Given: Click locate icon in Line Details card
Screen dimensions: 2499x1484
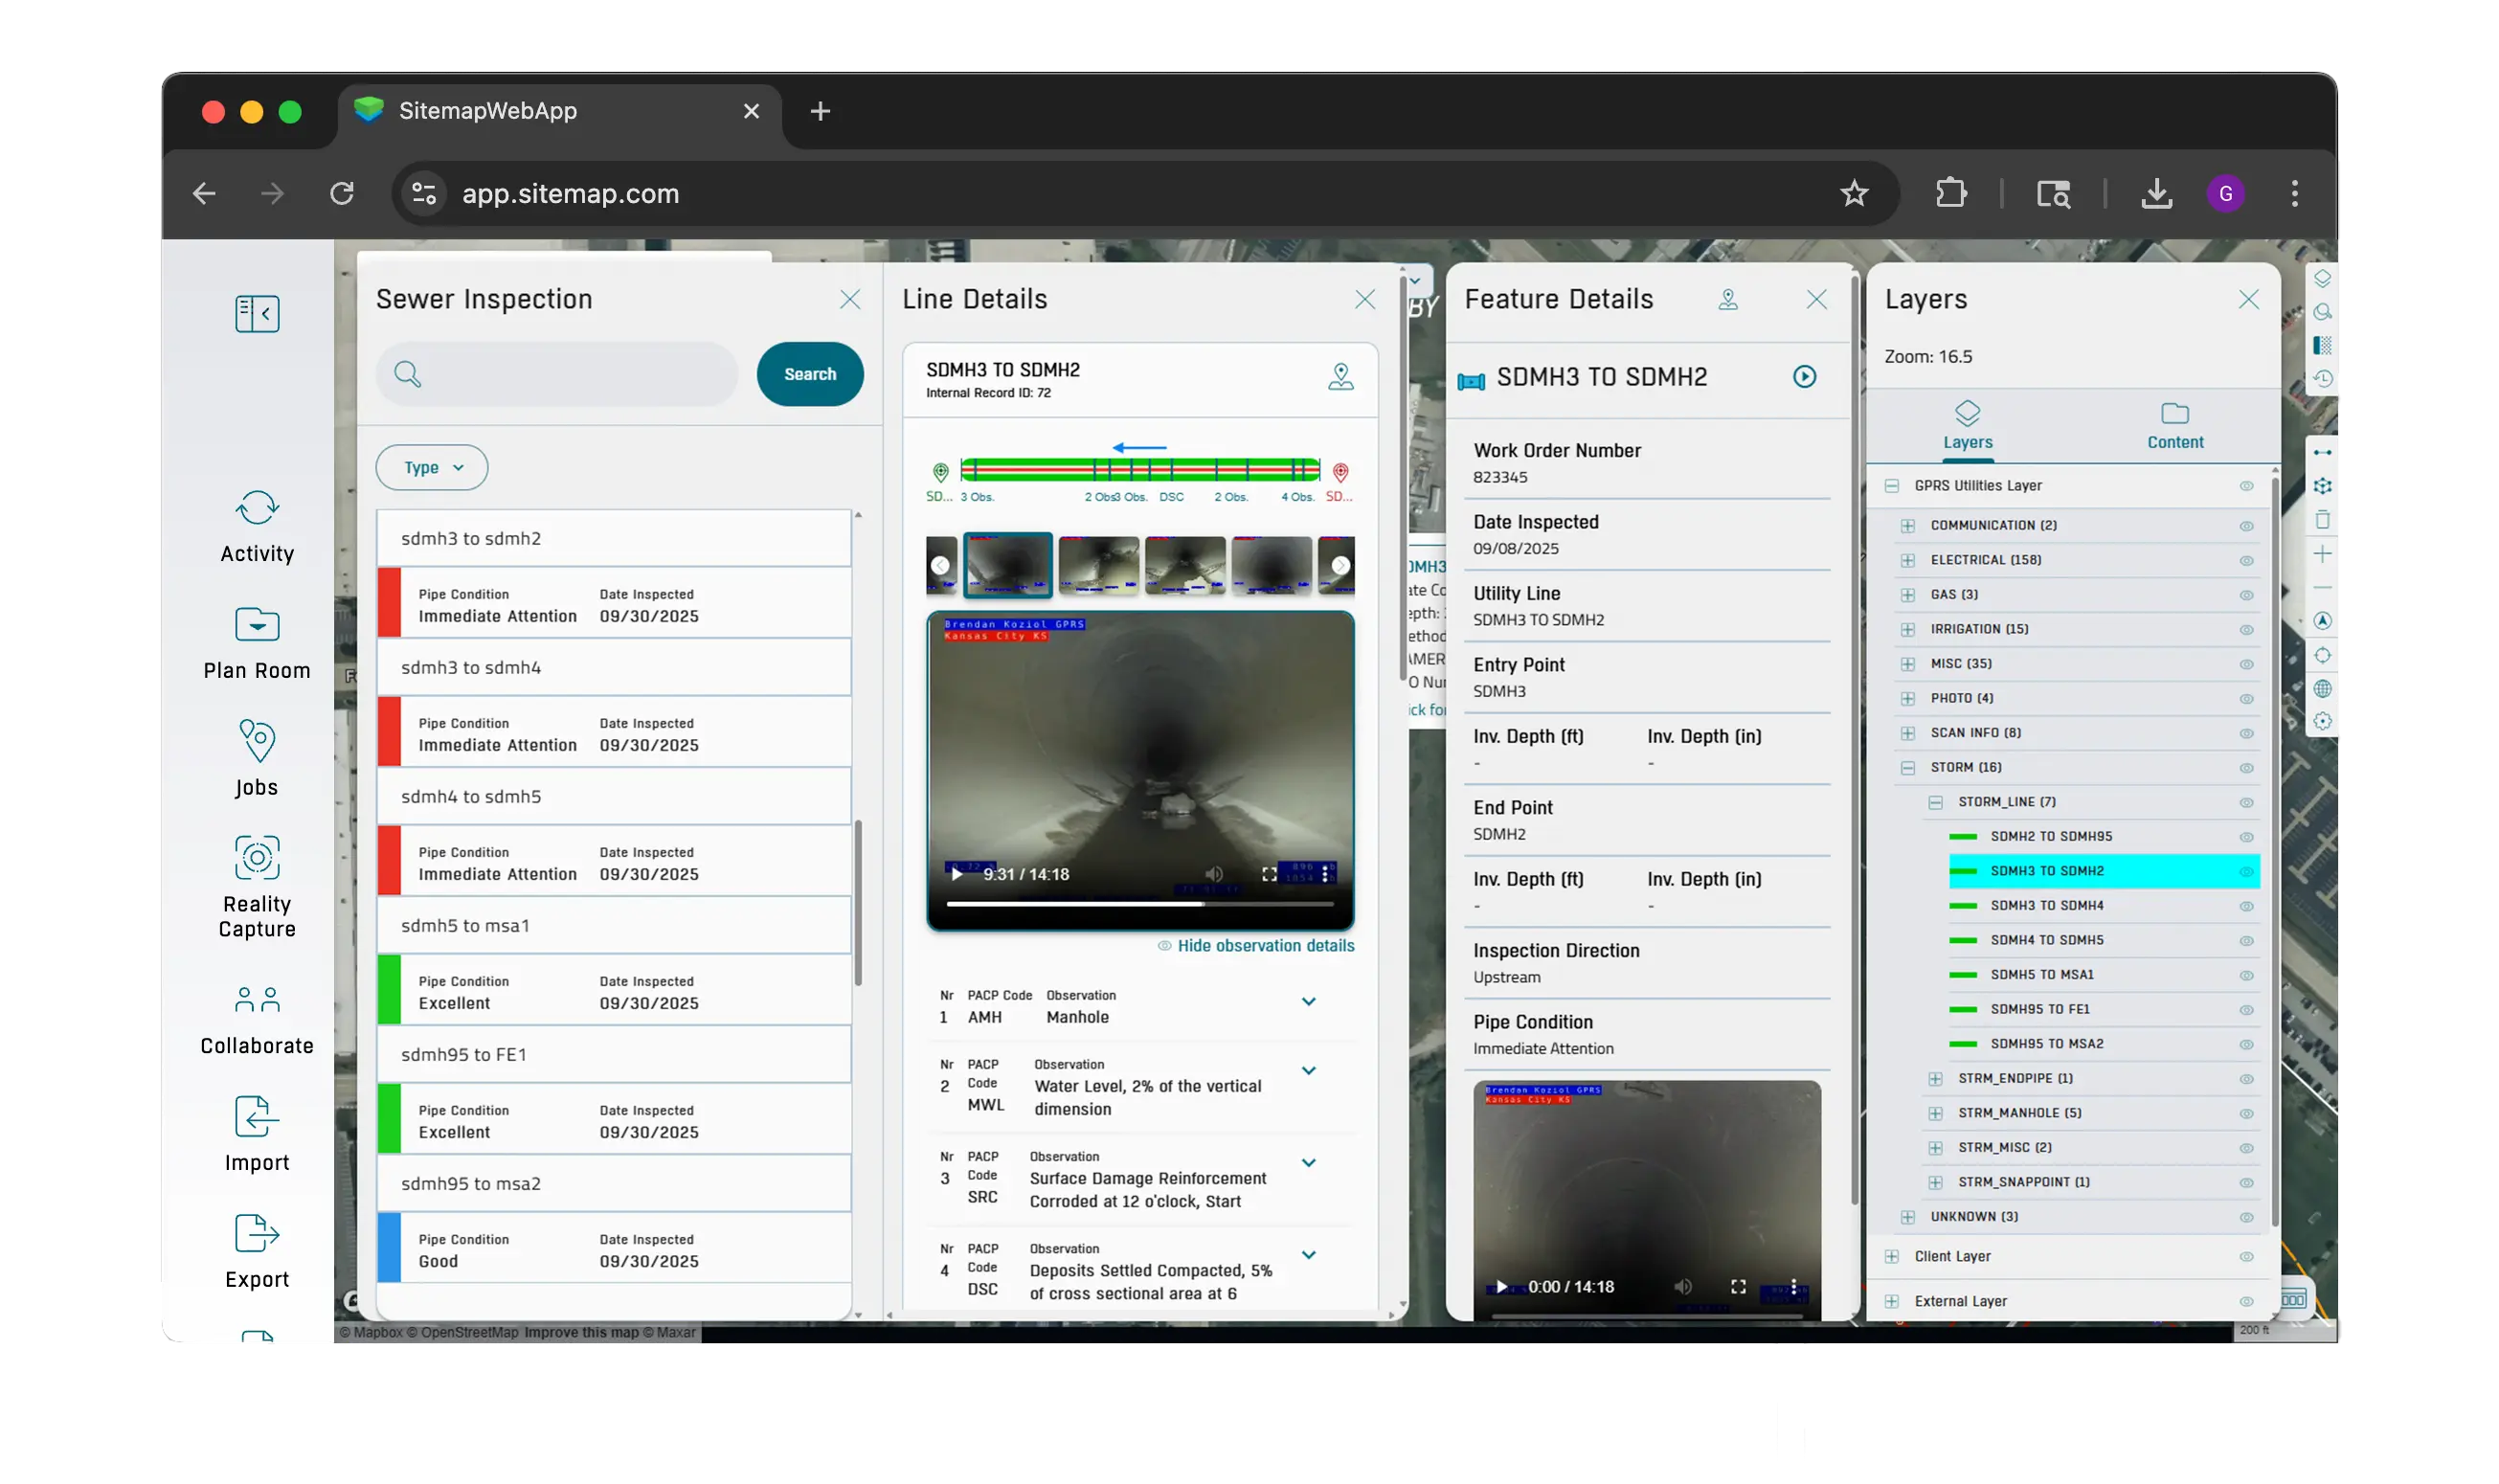Looking at the screenshot, I should click(x=1340, y=377).
